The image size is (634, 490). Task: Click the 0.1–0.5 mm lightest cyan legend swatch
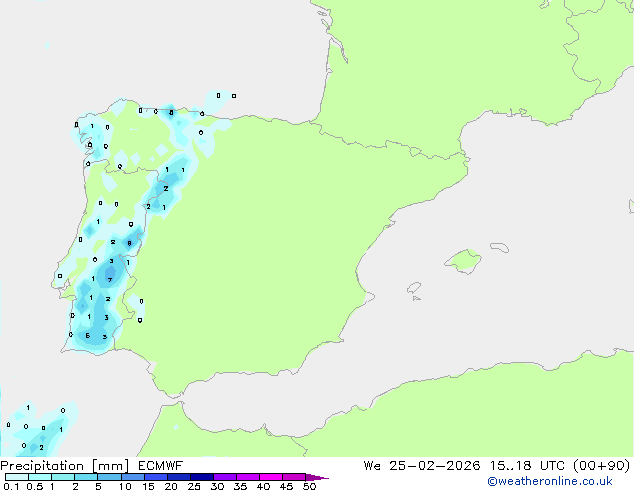pos(17,477)
